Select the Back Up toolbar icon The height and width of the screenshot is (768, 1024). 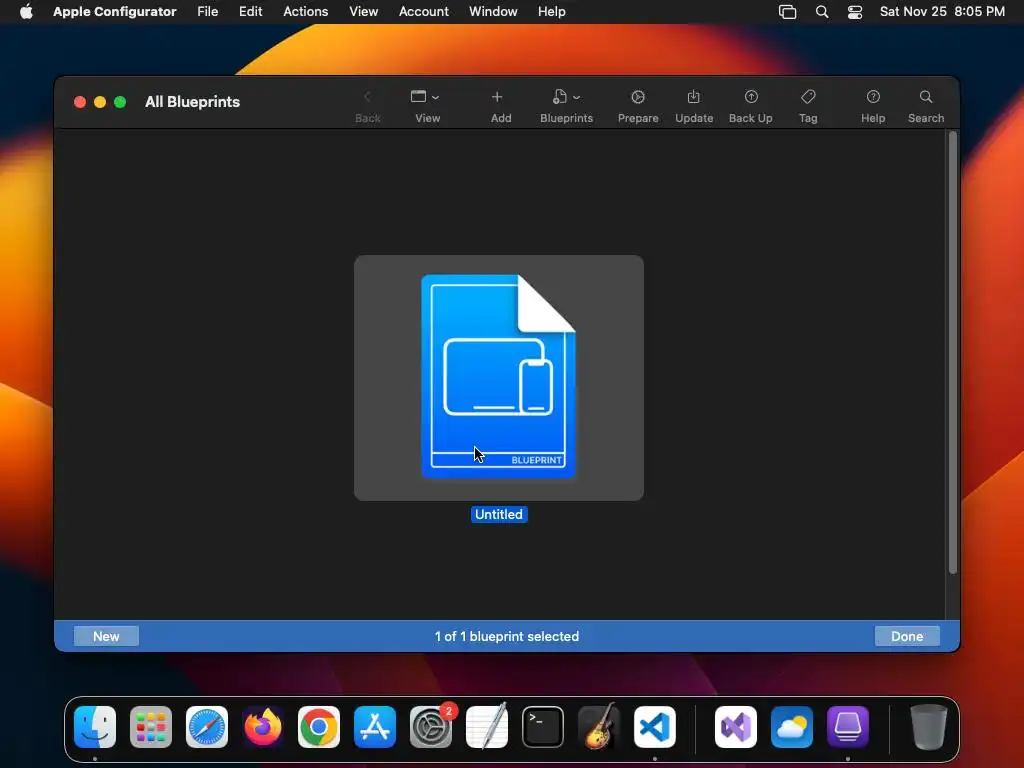coord(750,106)
